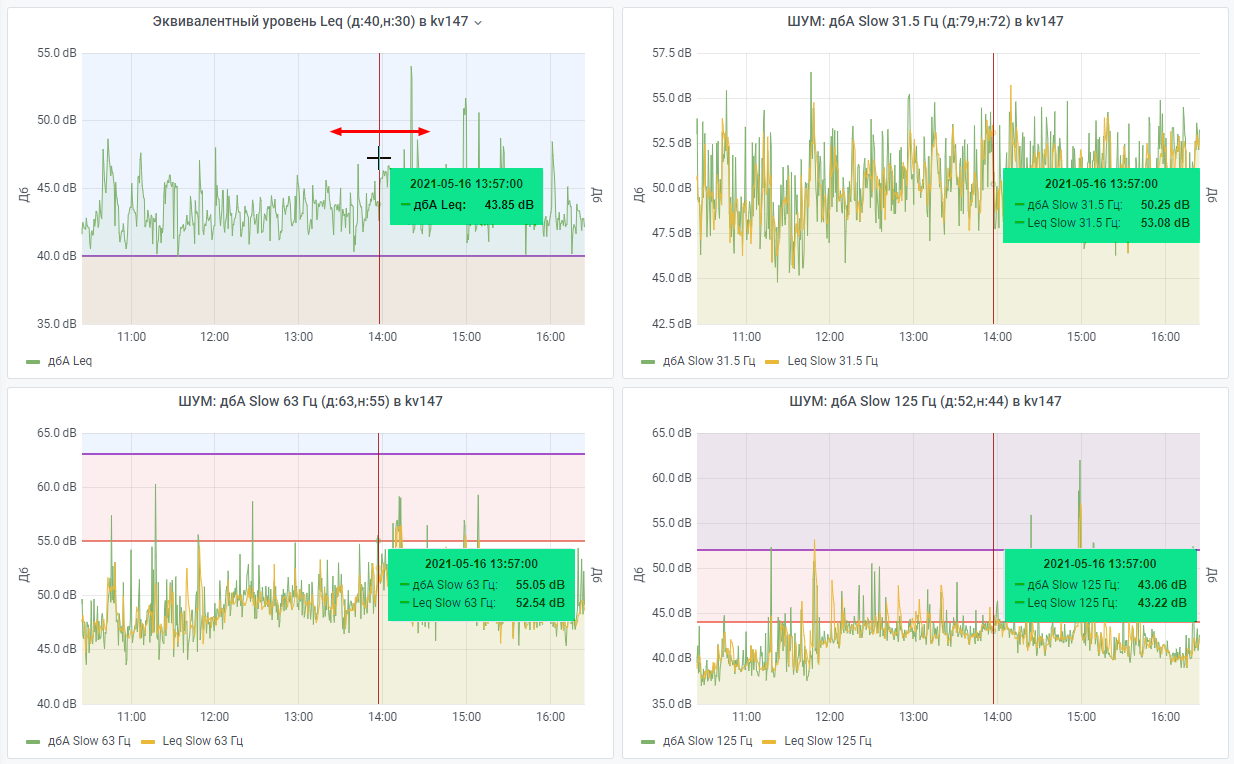Toggle the дбА Slow 31.5 Гц legend label
This screenshot has width=1234, height=764.
tap(708, 361)
